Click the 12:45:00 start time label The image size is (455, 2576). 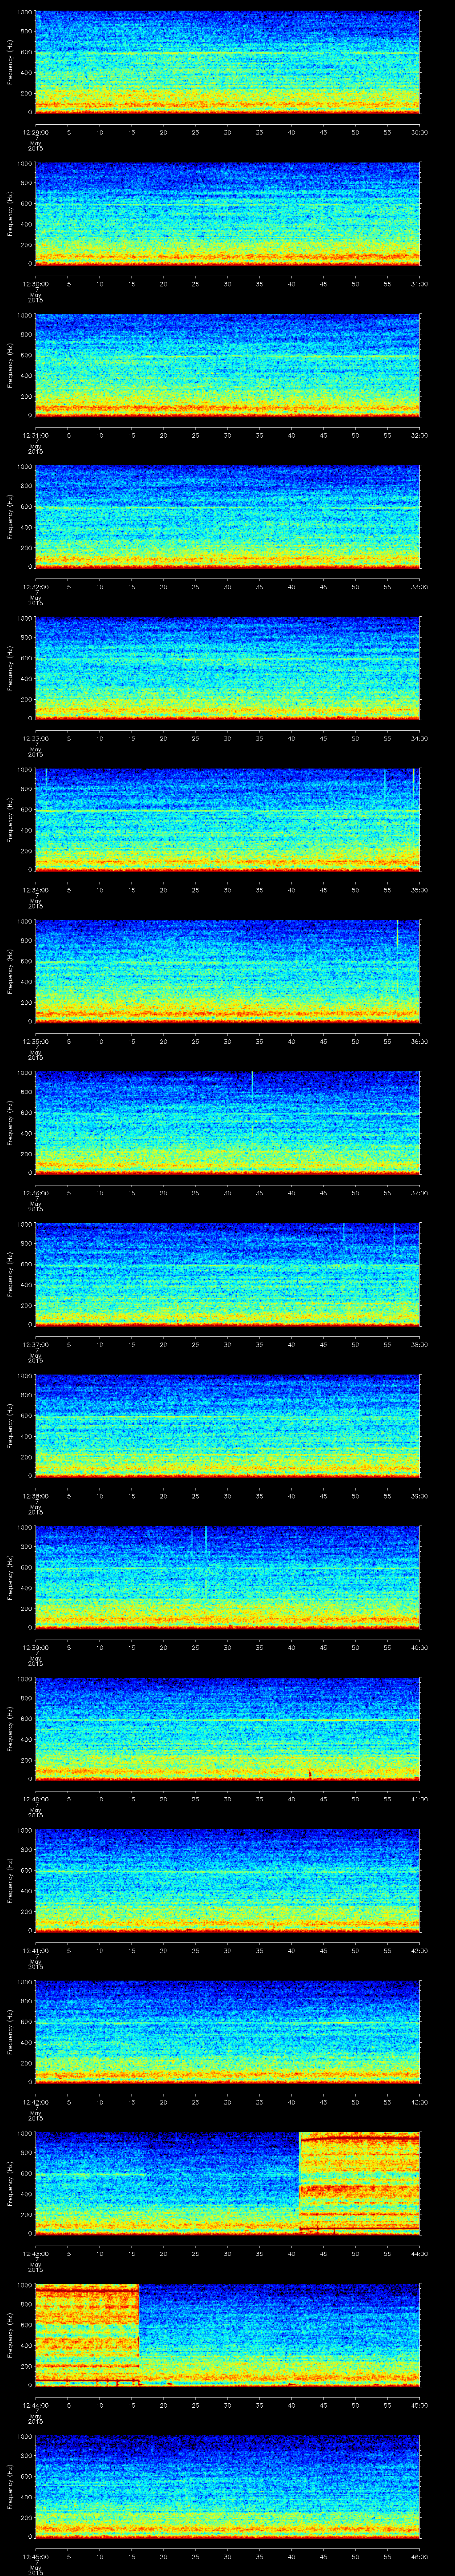(x=35, y=2556)
